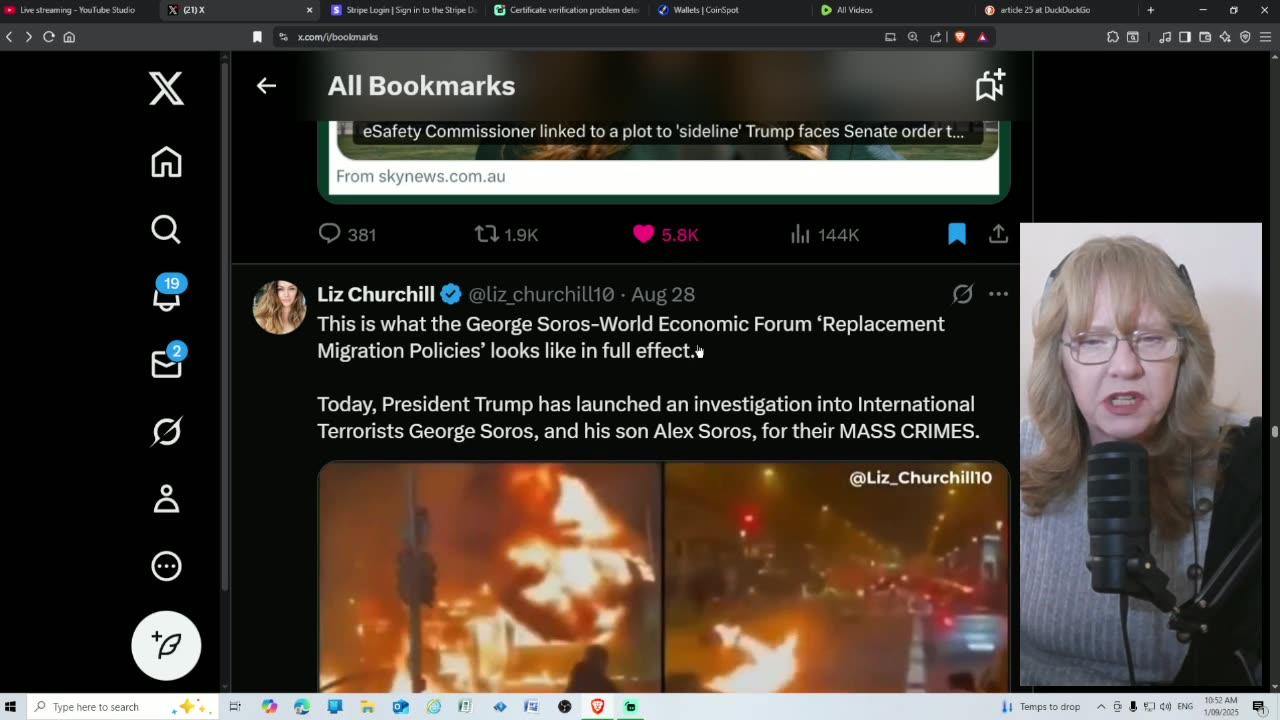The width and height of the screenshot is (1280, 720).
Task: Open Explore search in X sidebar
Action: [x=166, y=230]
